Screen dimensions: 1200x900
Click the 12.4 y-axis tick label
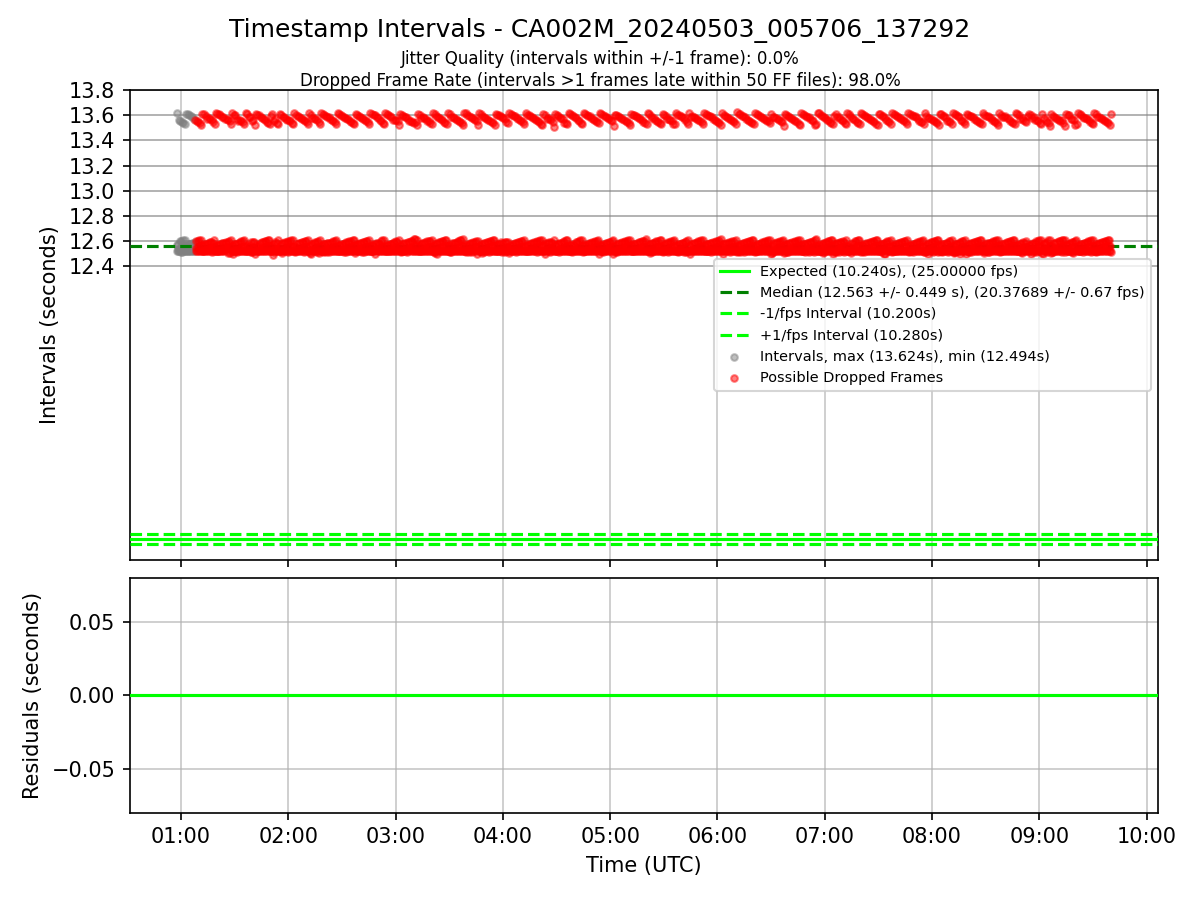click(x=93, y=266)
